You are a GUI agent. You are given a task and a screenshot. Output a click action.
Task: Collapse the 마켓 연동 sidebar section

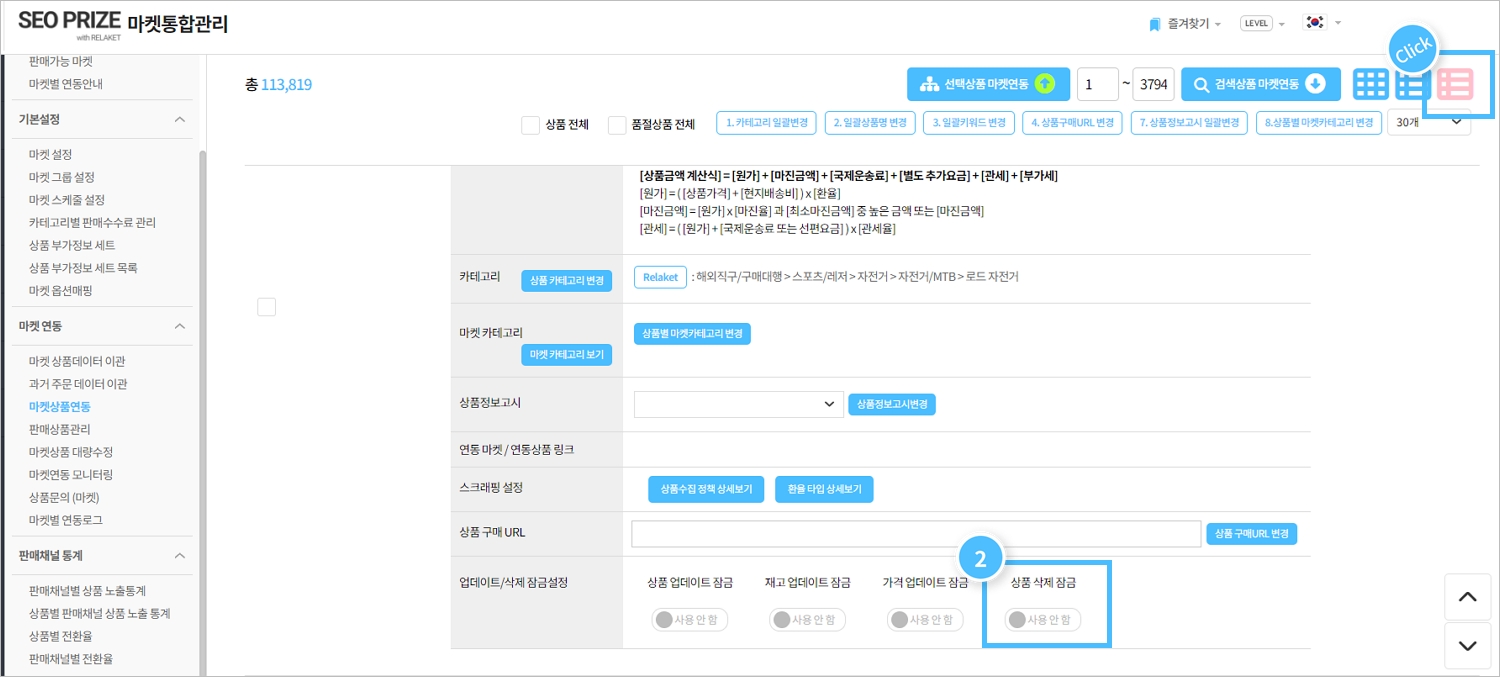pos(180,326)
